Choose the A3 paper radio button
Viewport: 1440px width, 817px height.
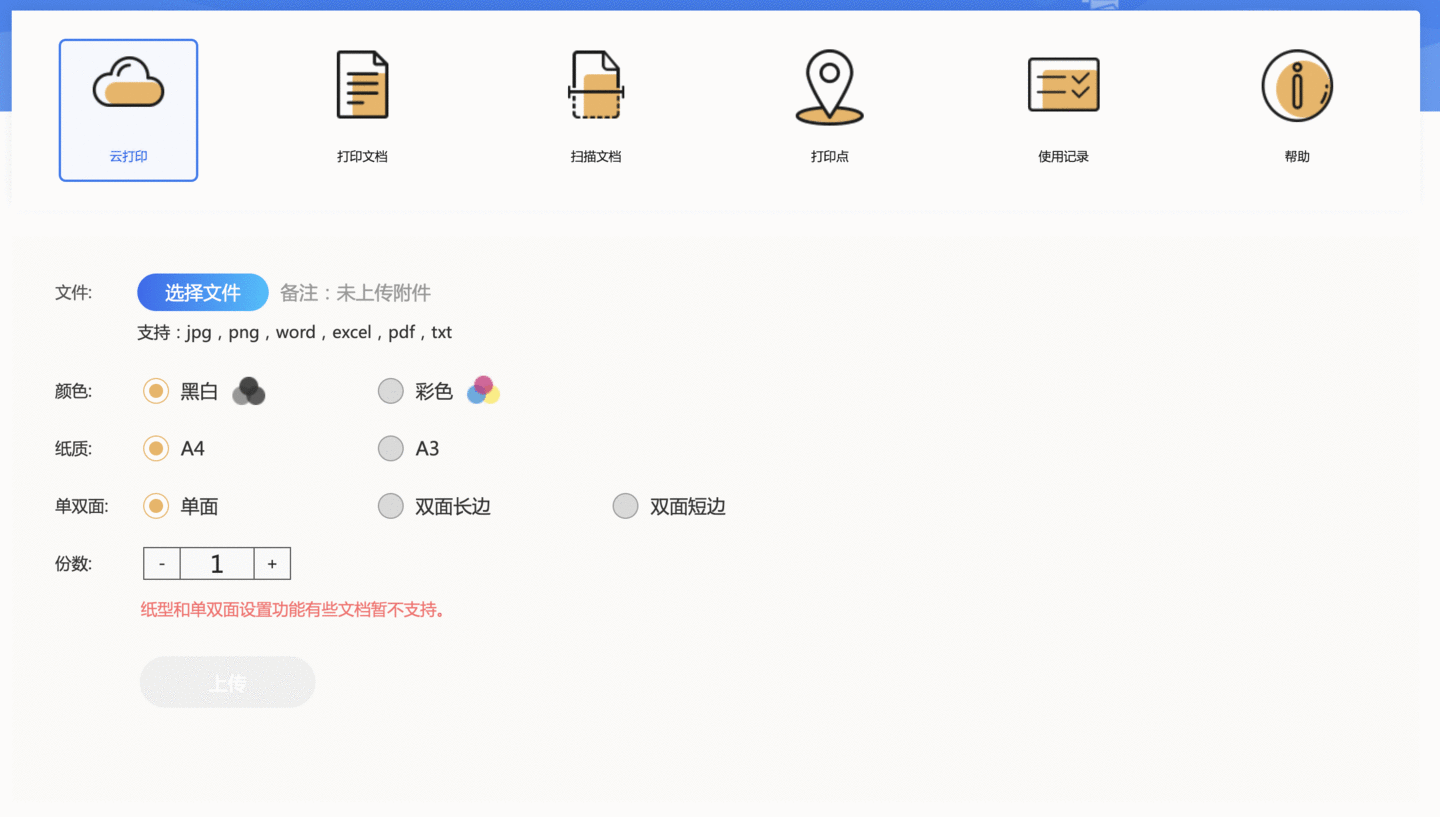pyautogui.click(x=390, y=449)
